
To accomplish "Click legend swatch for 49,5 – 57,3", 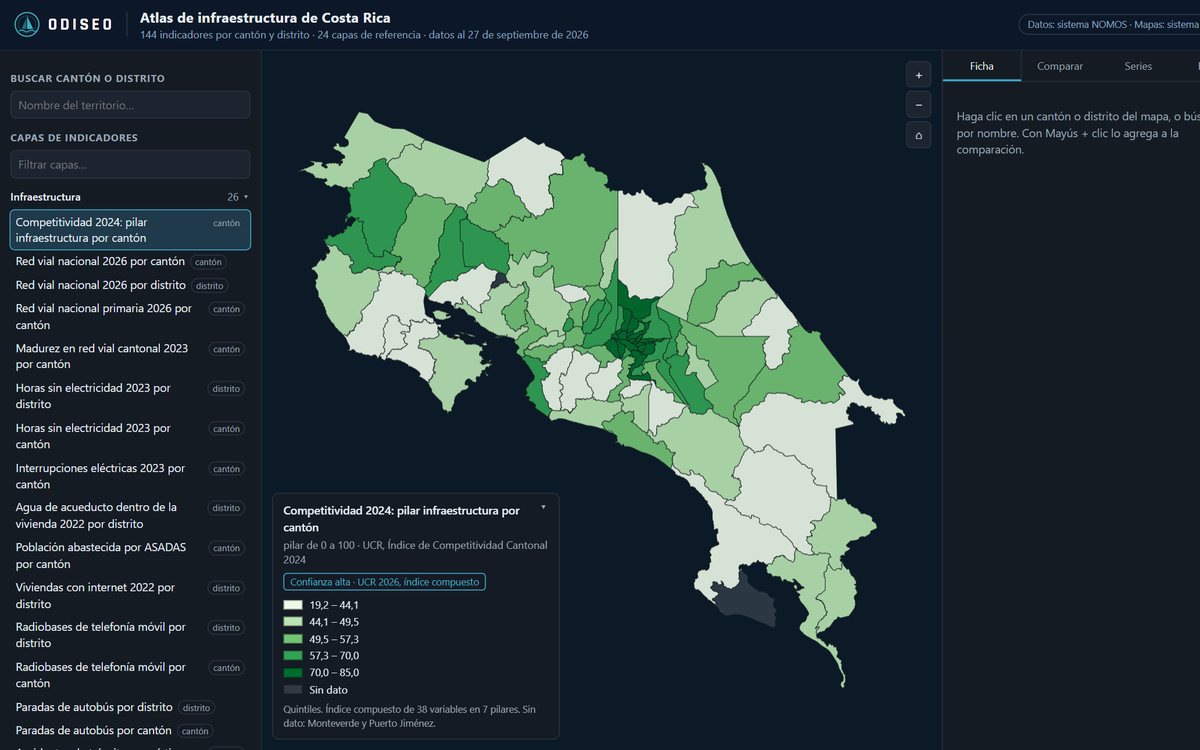I will (x=293, y=639).
